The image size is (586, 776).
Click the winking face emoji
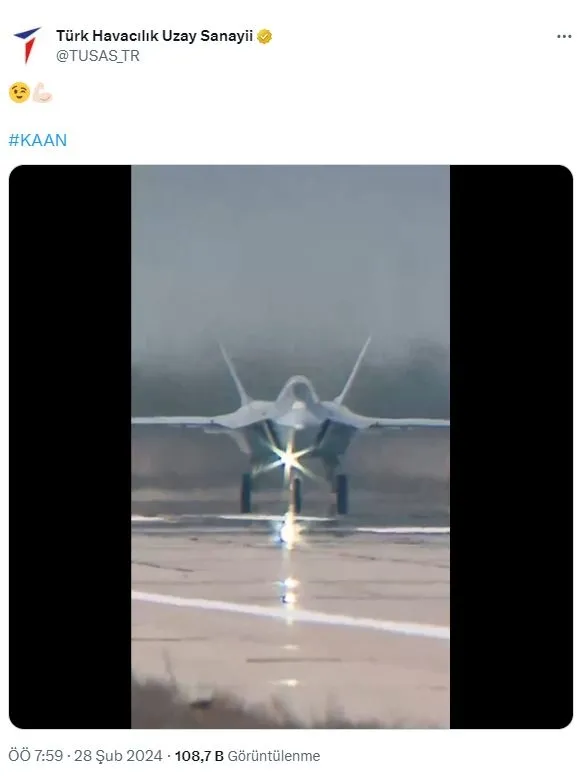[x=19, y=93]
